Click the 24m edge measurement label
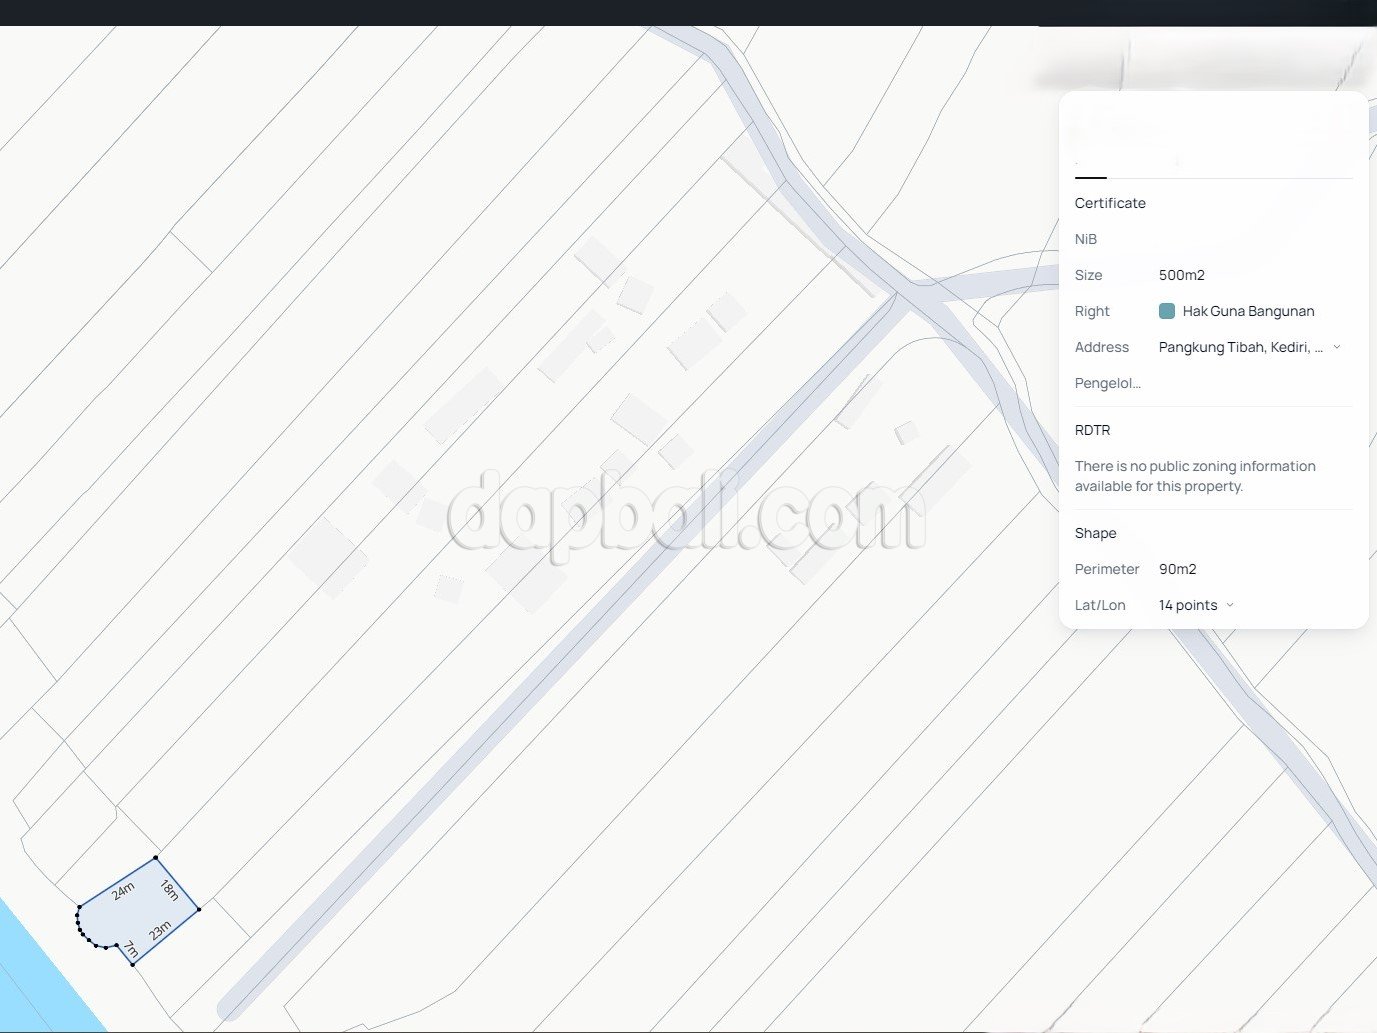The image size is (1377, 1033). [x=123, y=890]
